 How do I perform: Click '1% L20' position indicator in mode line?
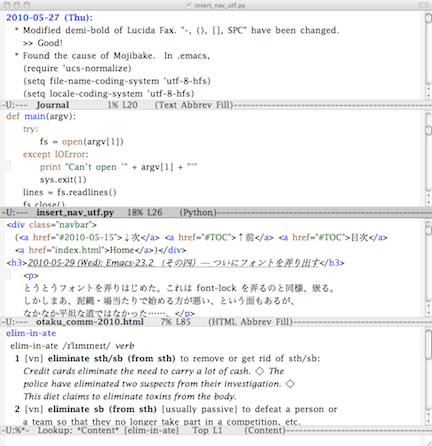(x=122, y=105)
